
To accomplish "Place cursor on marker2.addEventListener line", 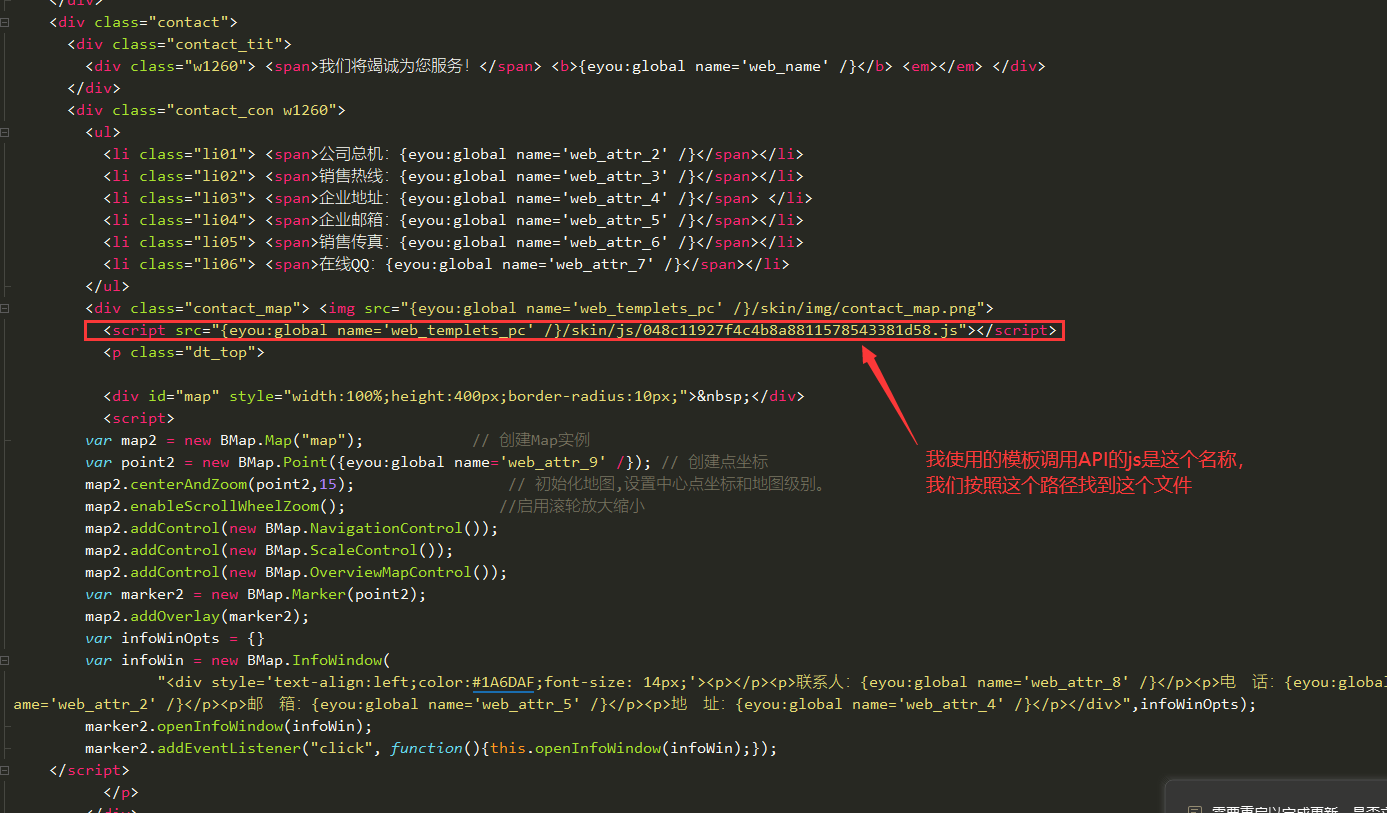I will 430,748.
